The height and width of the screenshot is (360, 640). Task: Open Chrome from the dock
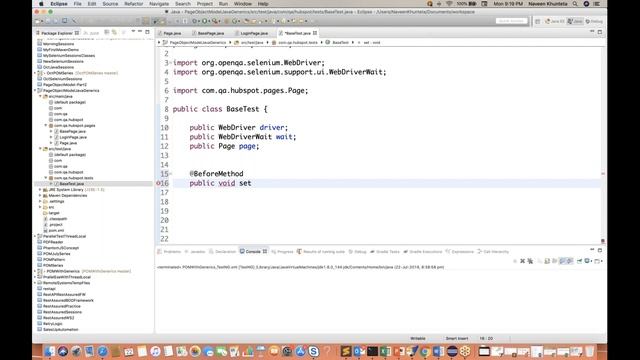click(425, 351)
